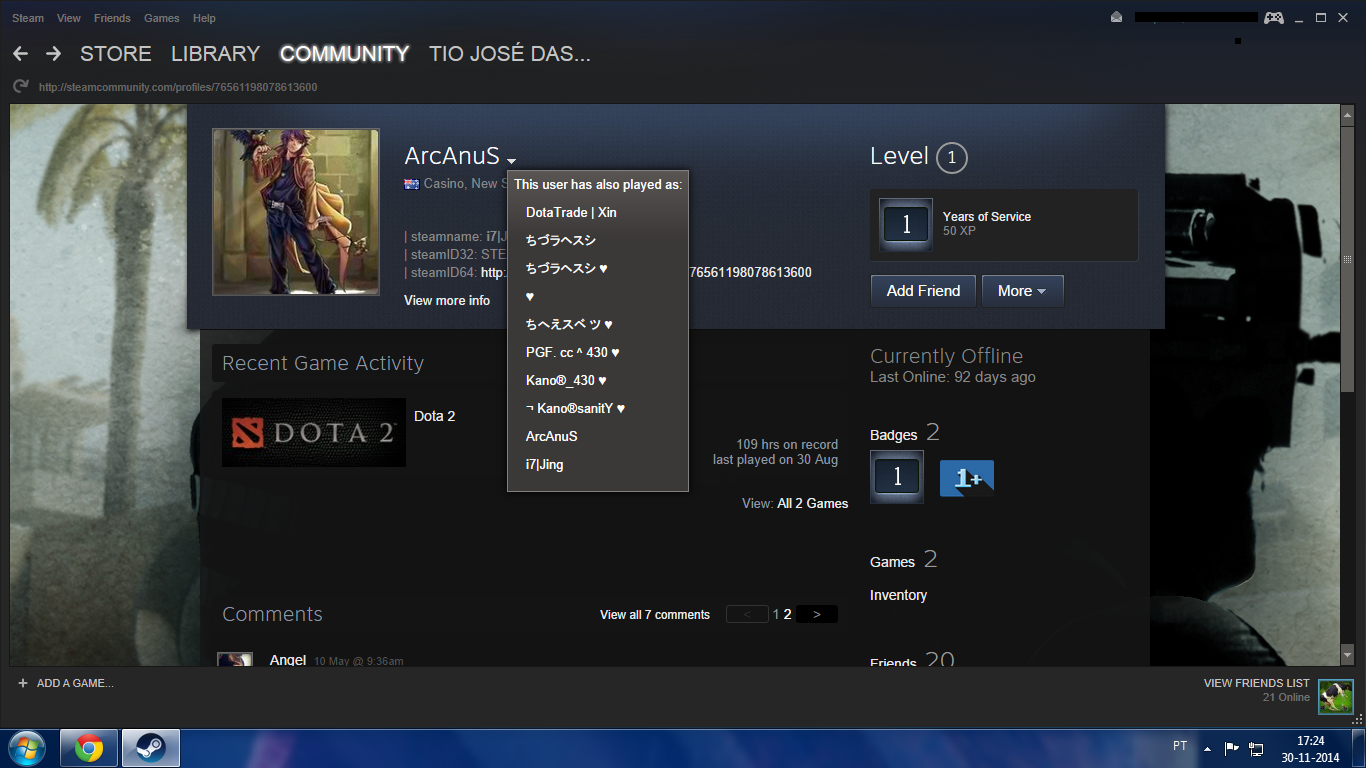1366x768 pixels.
Task: Open the All 2 Games link
Action: (x=812, y=503)
